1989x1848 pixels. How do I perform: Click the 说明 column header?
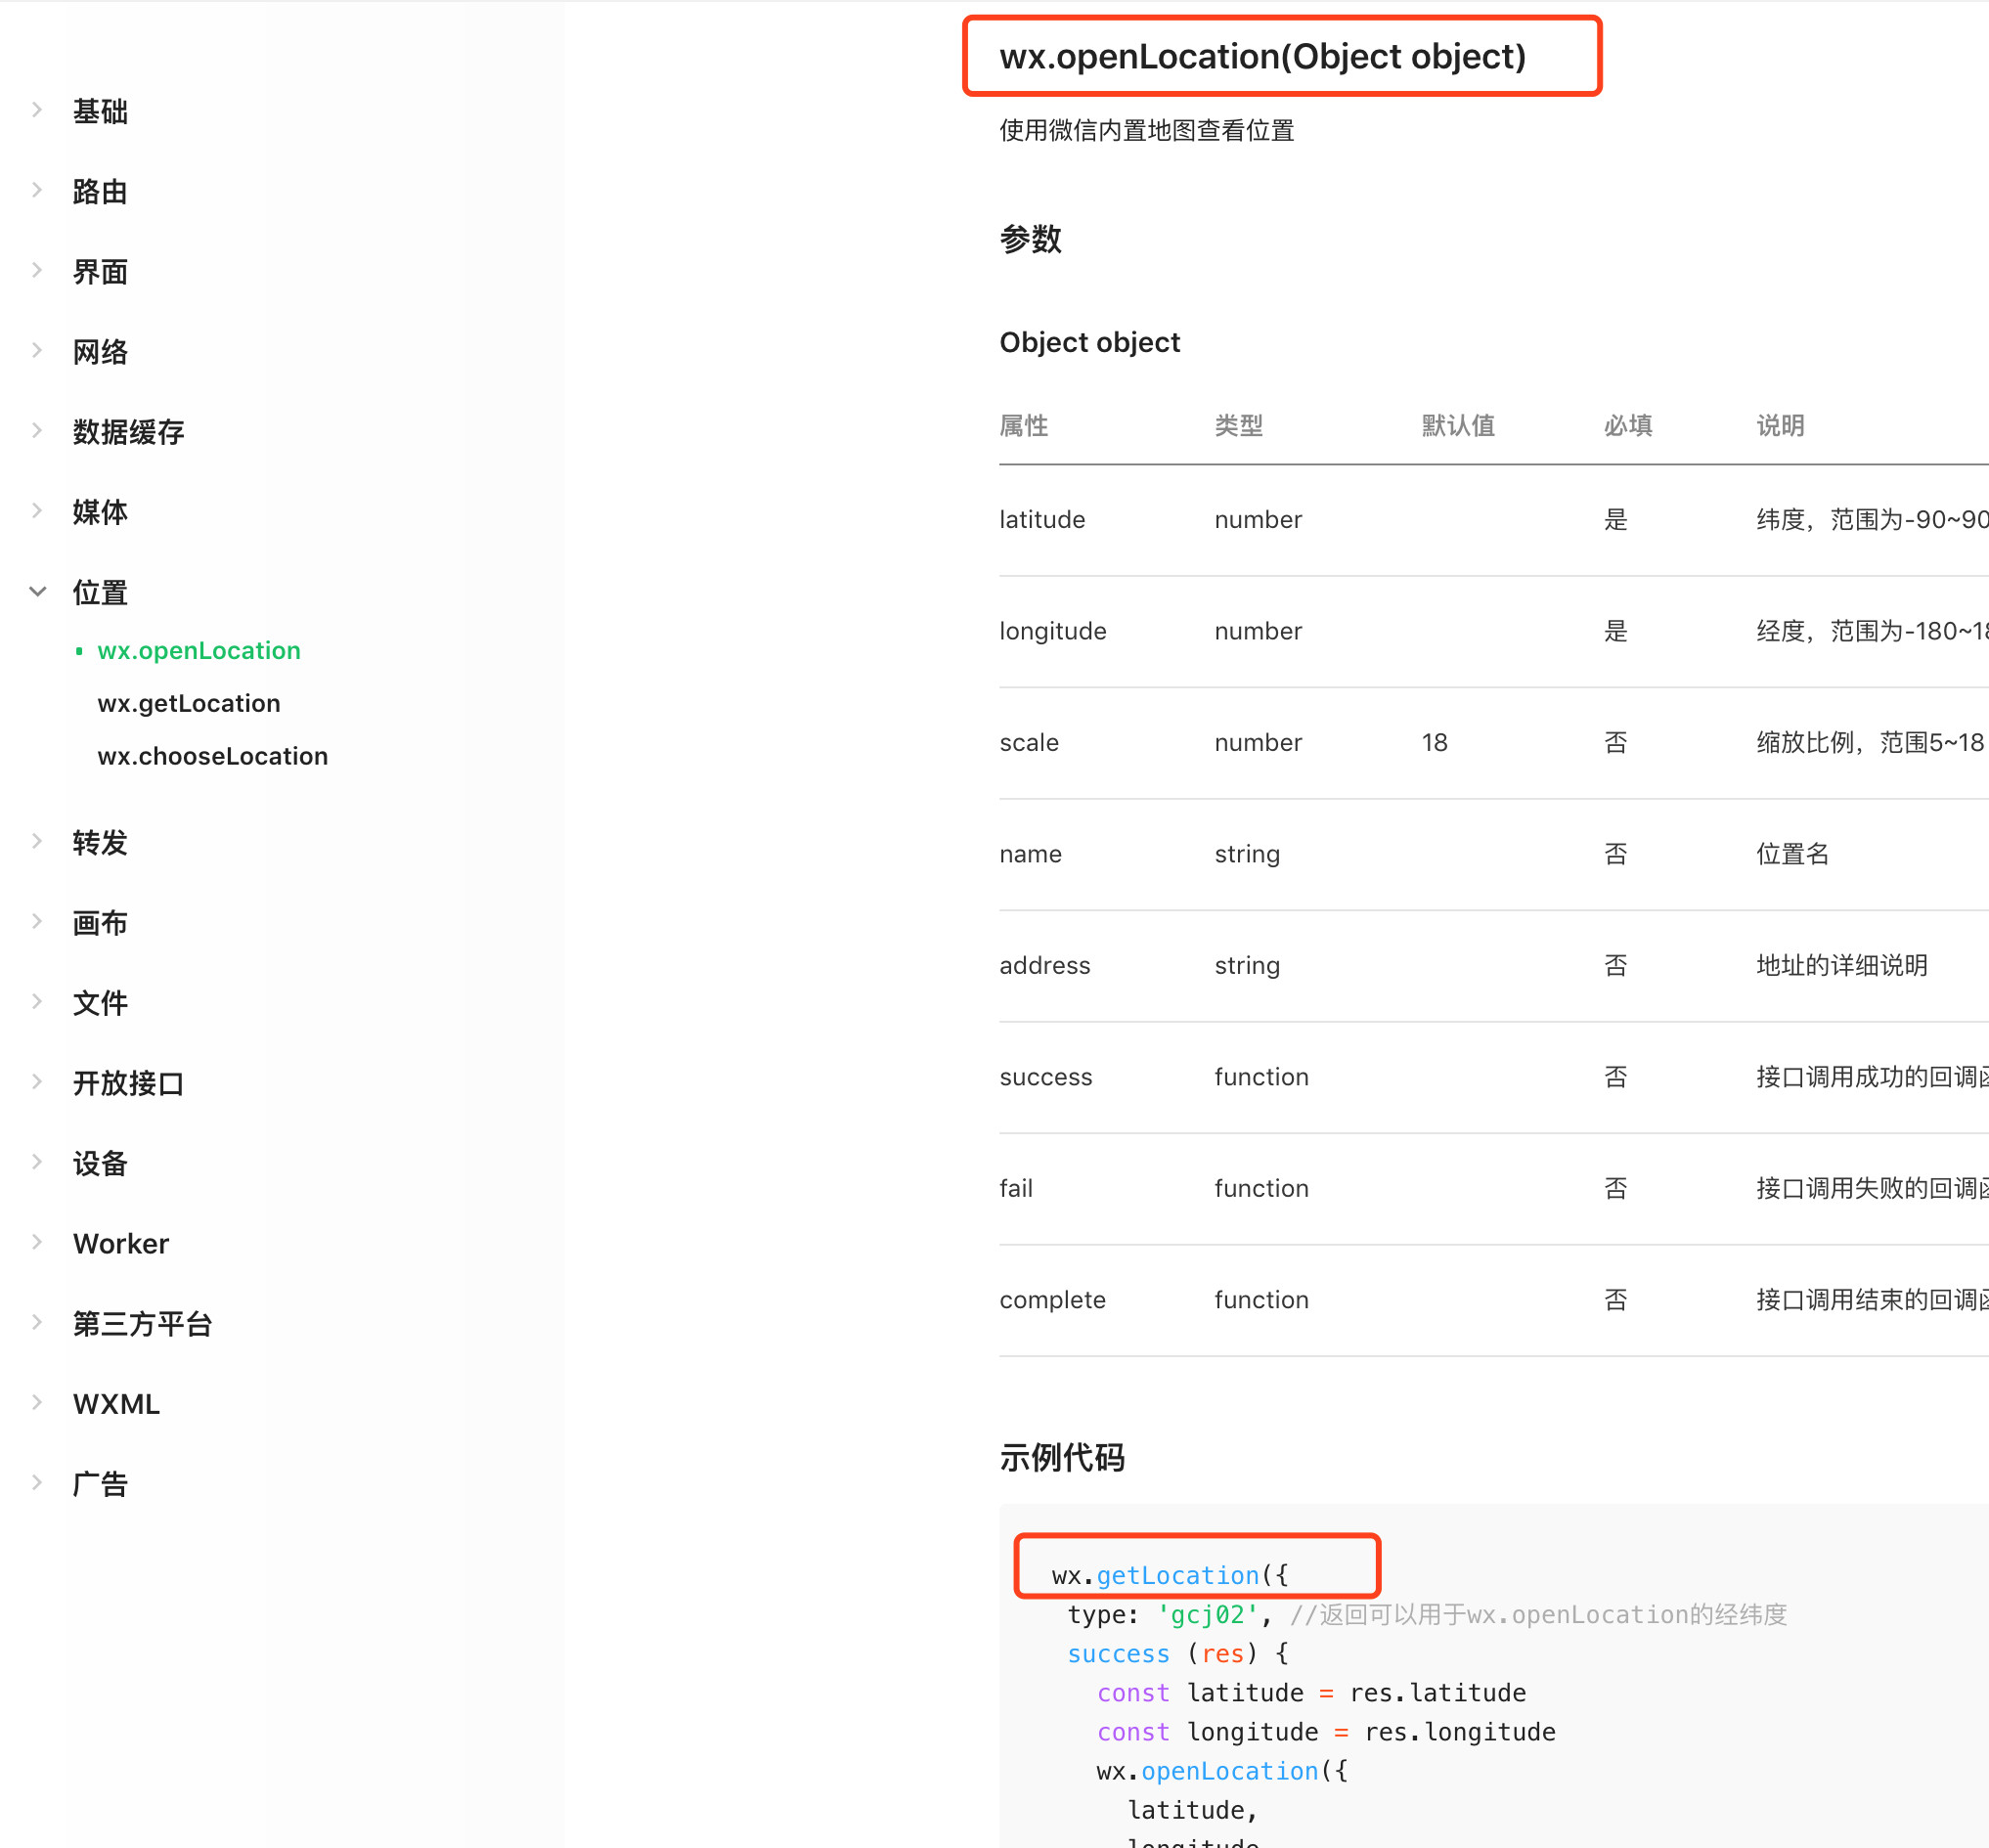(x=1780, y=425)
